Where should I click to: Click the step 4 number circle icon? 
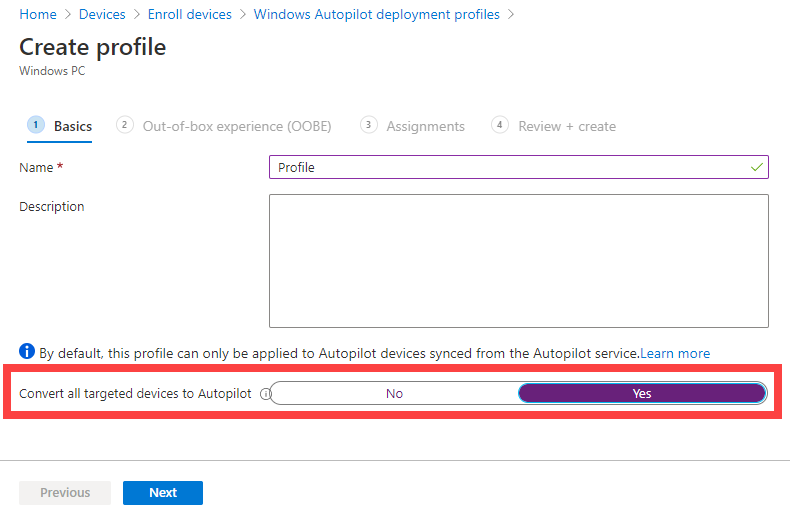tap(499, 125)
